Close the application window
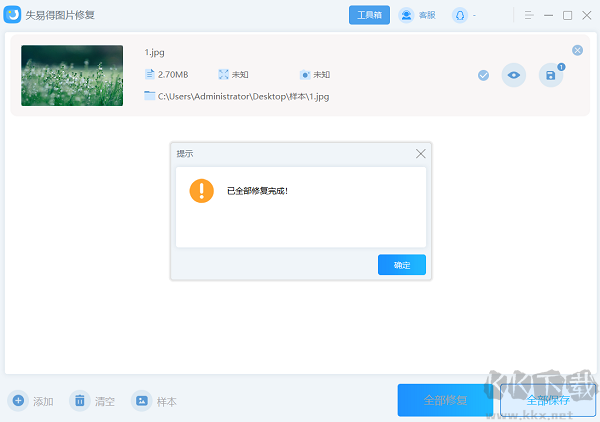This screenshot has width=600, height=422. (587, 15)
